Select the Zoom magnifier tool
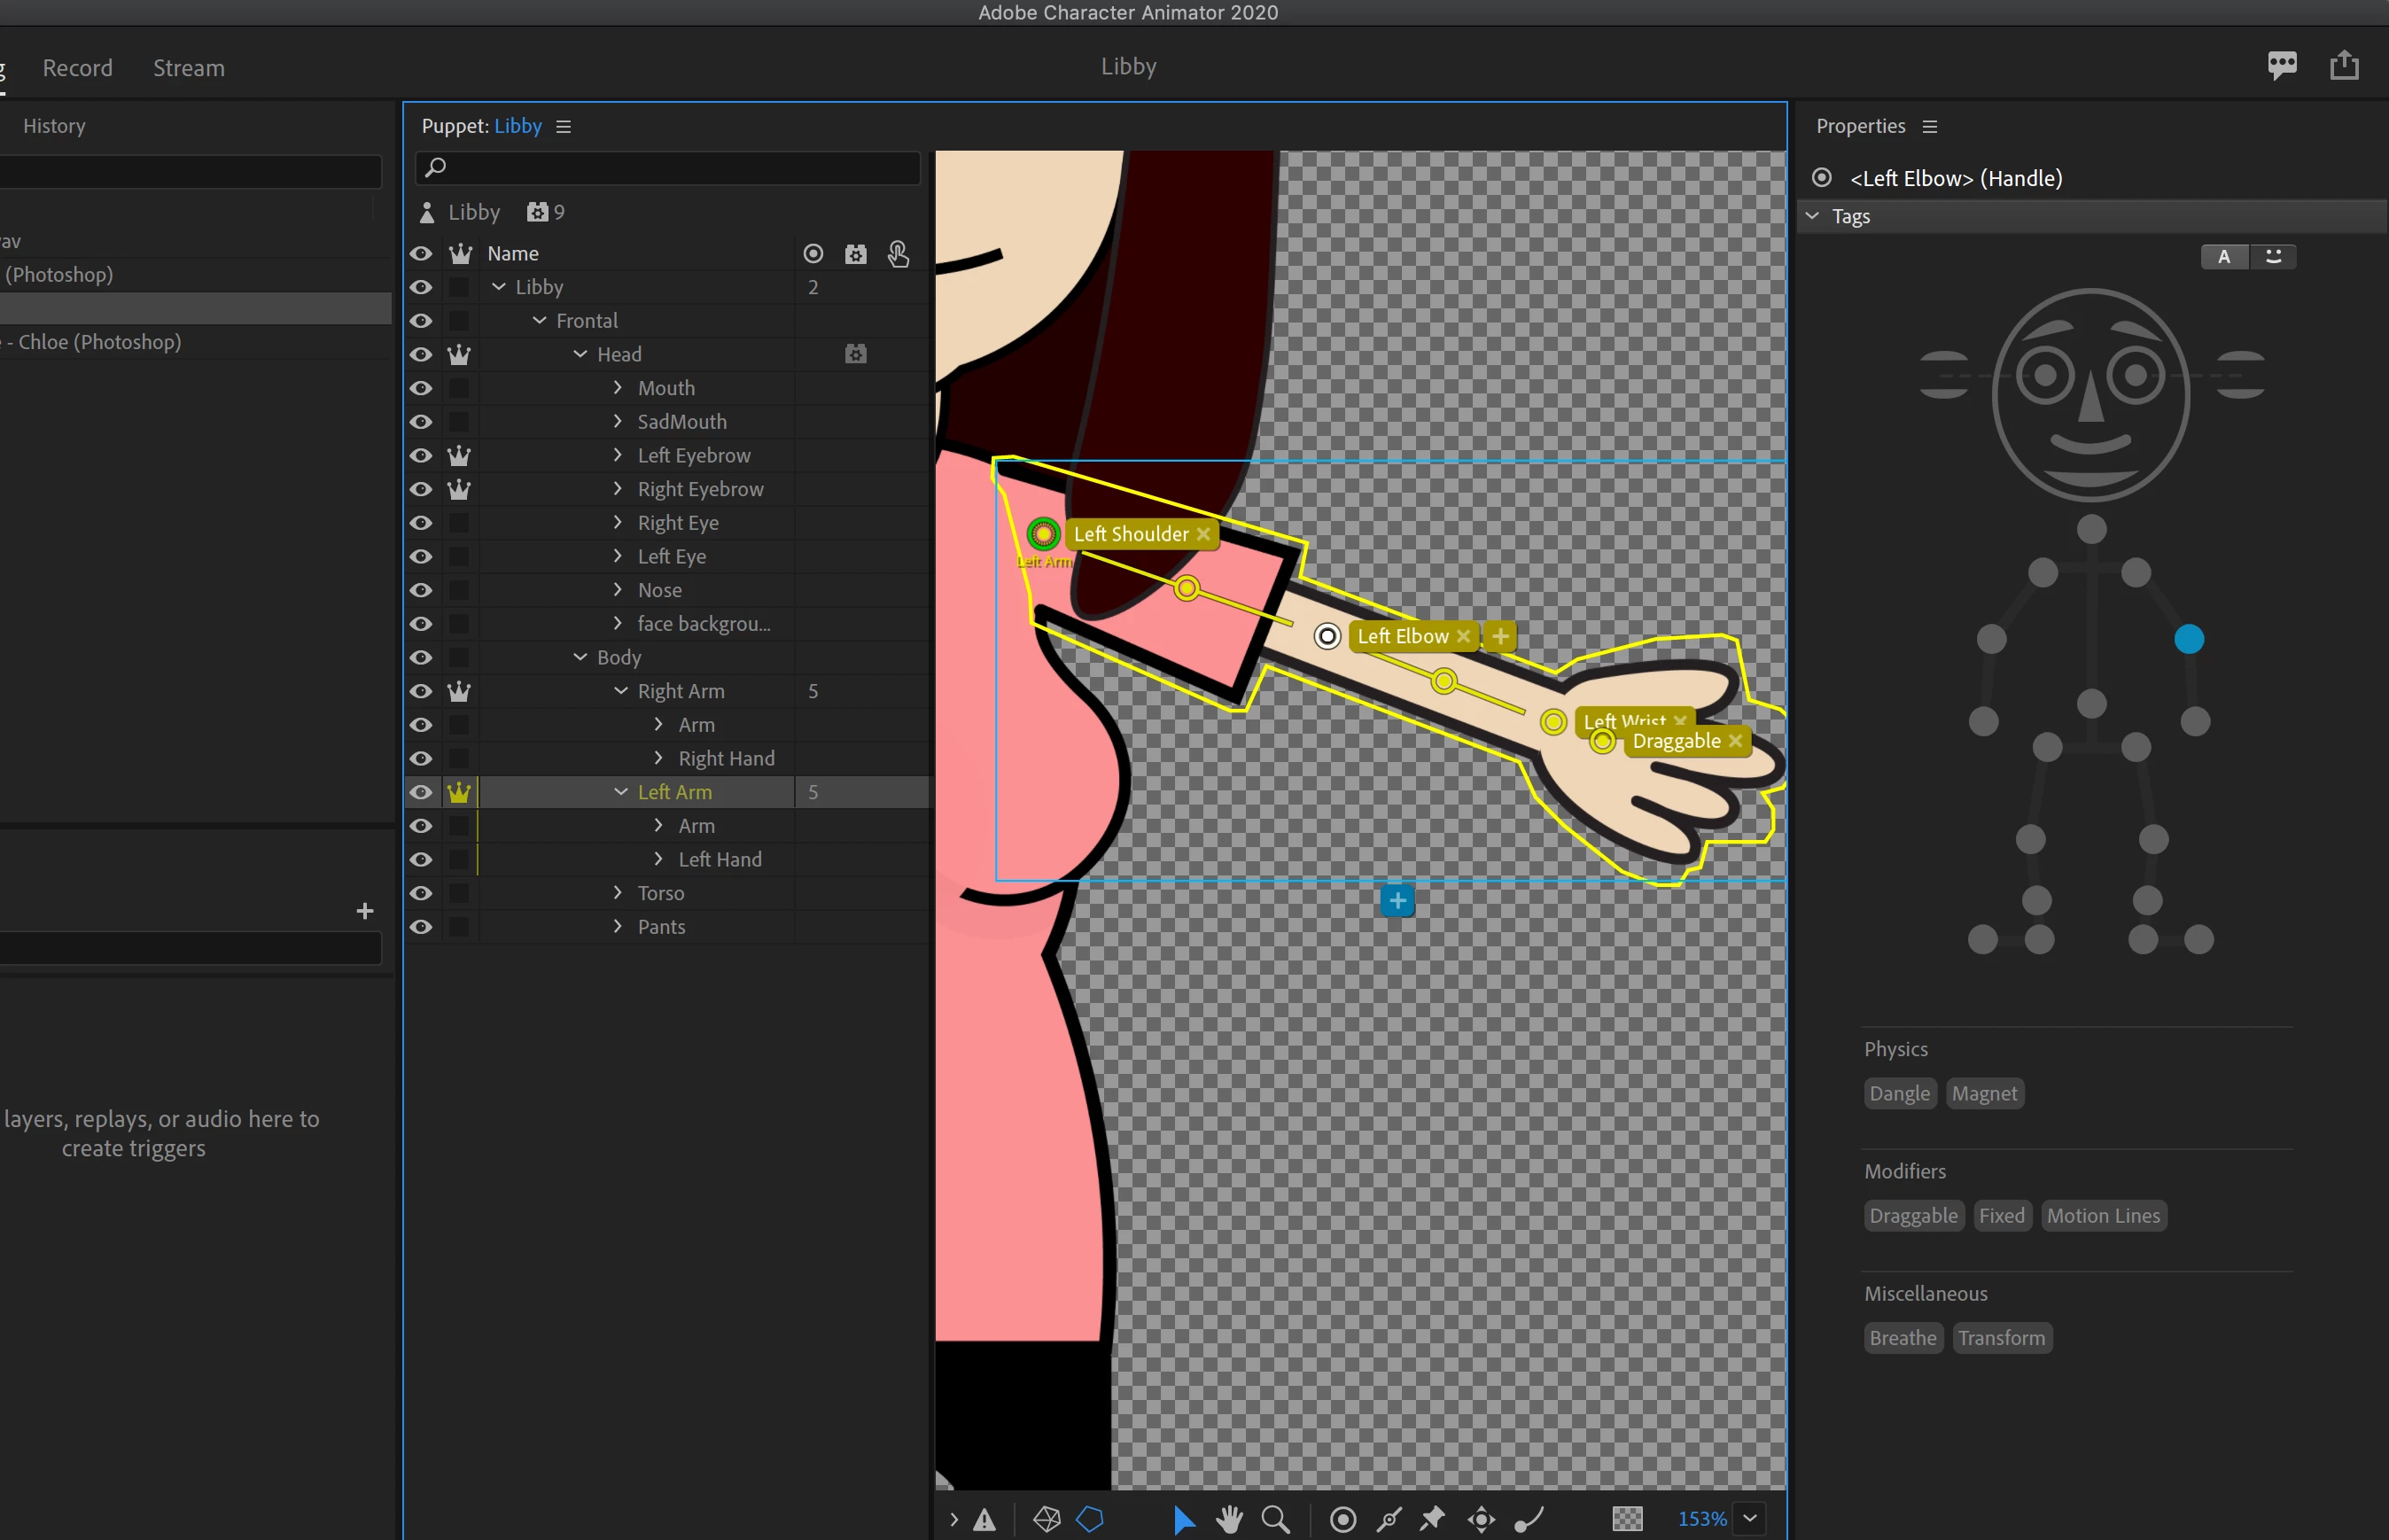2389x1540 pixels. 1275,1519
